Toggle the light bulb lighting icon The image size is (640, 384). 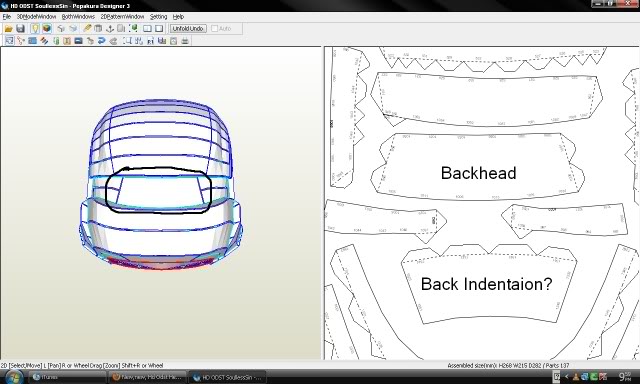(x=35, y=29)
